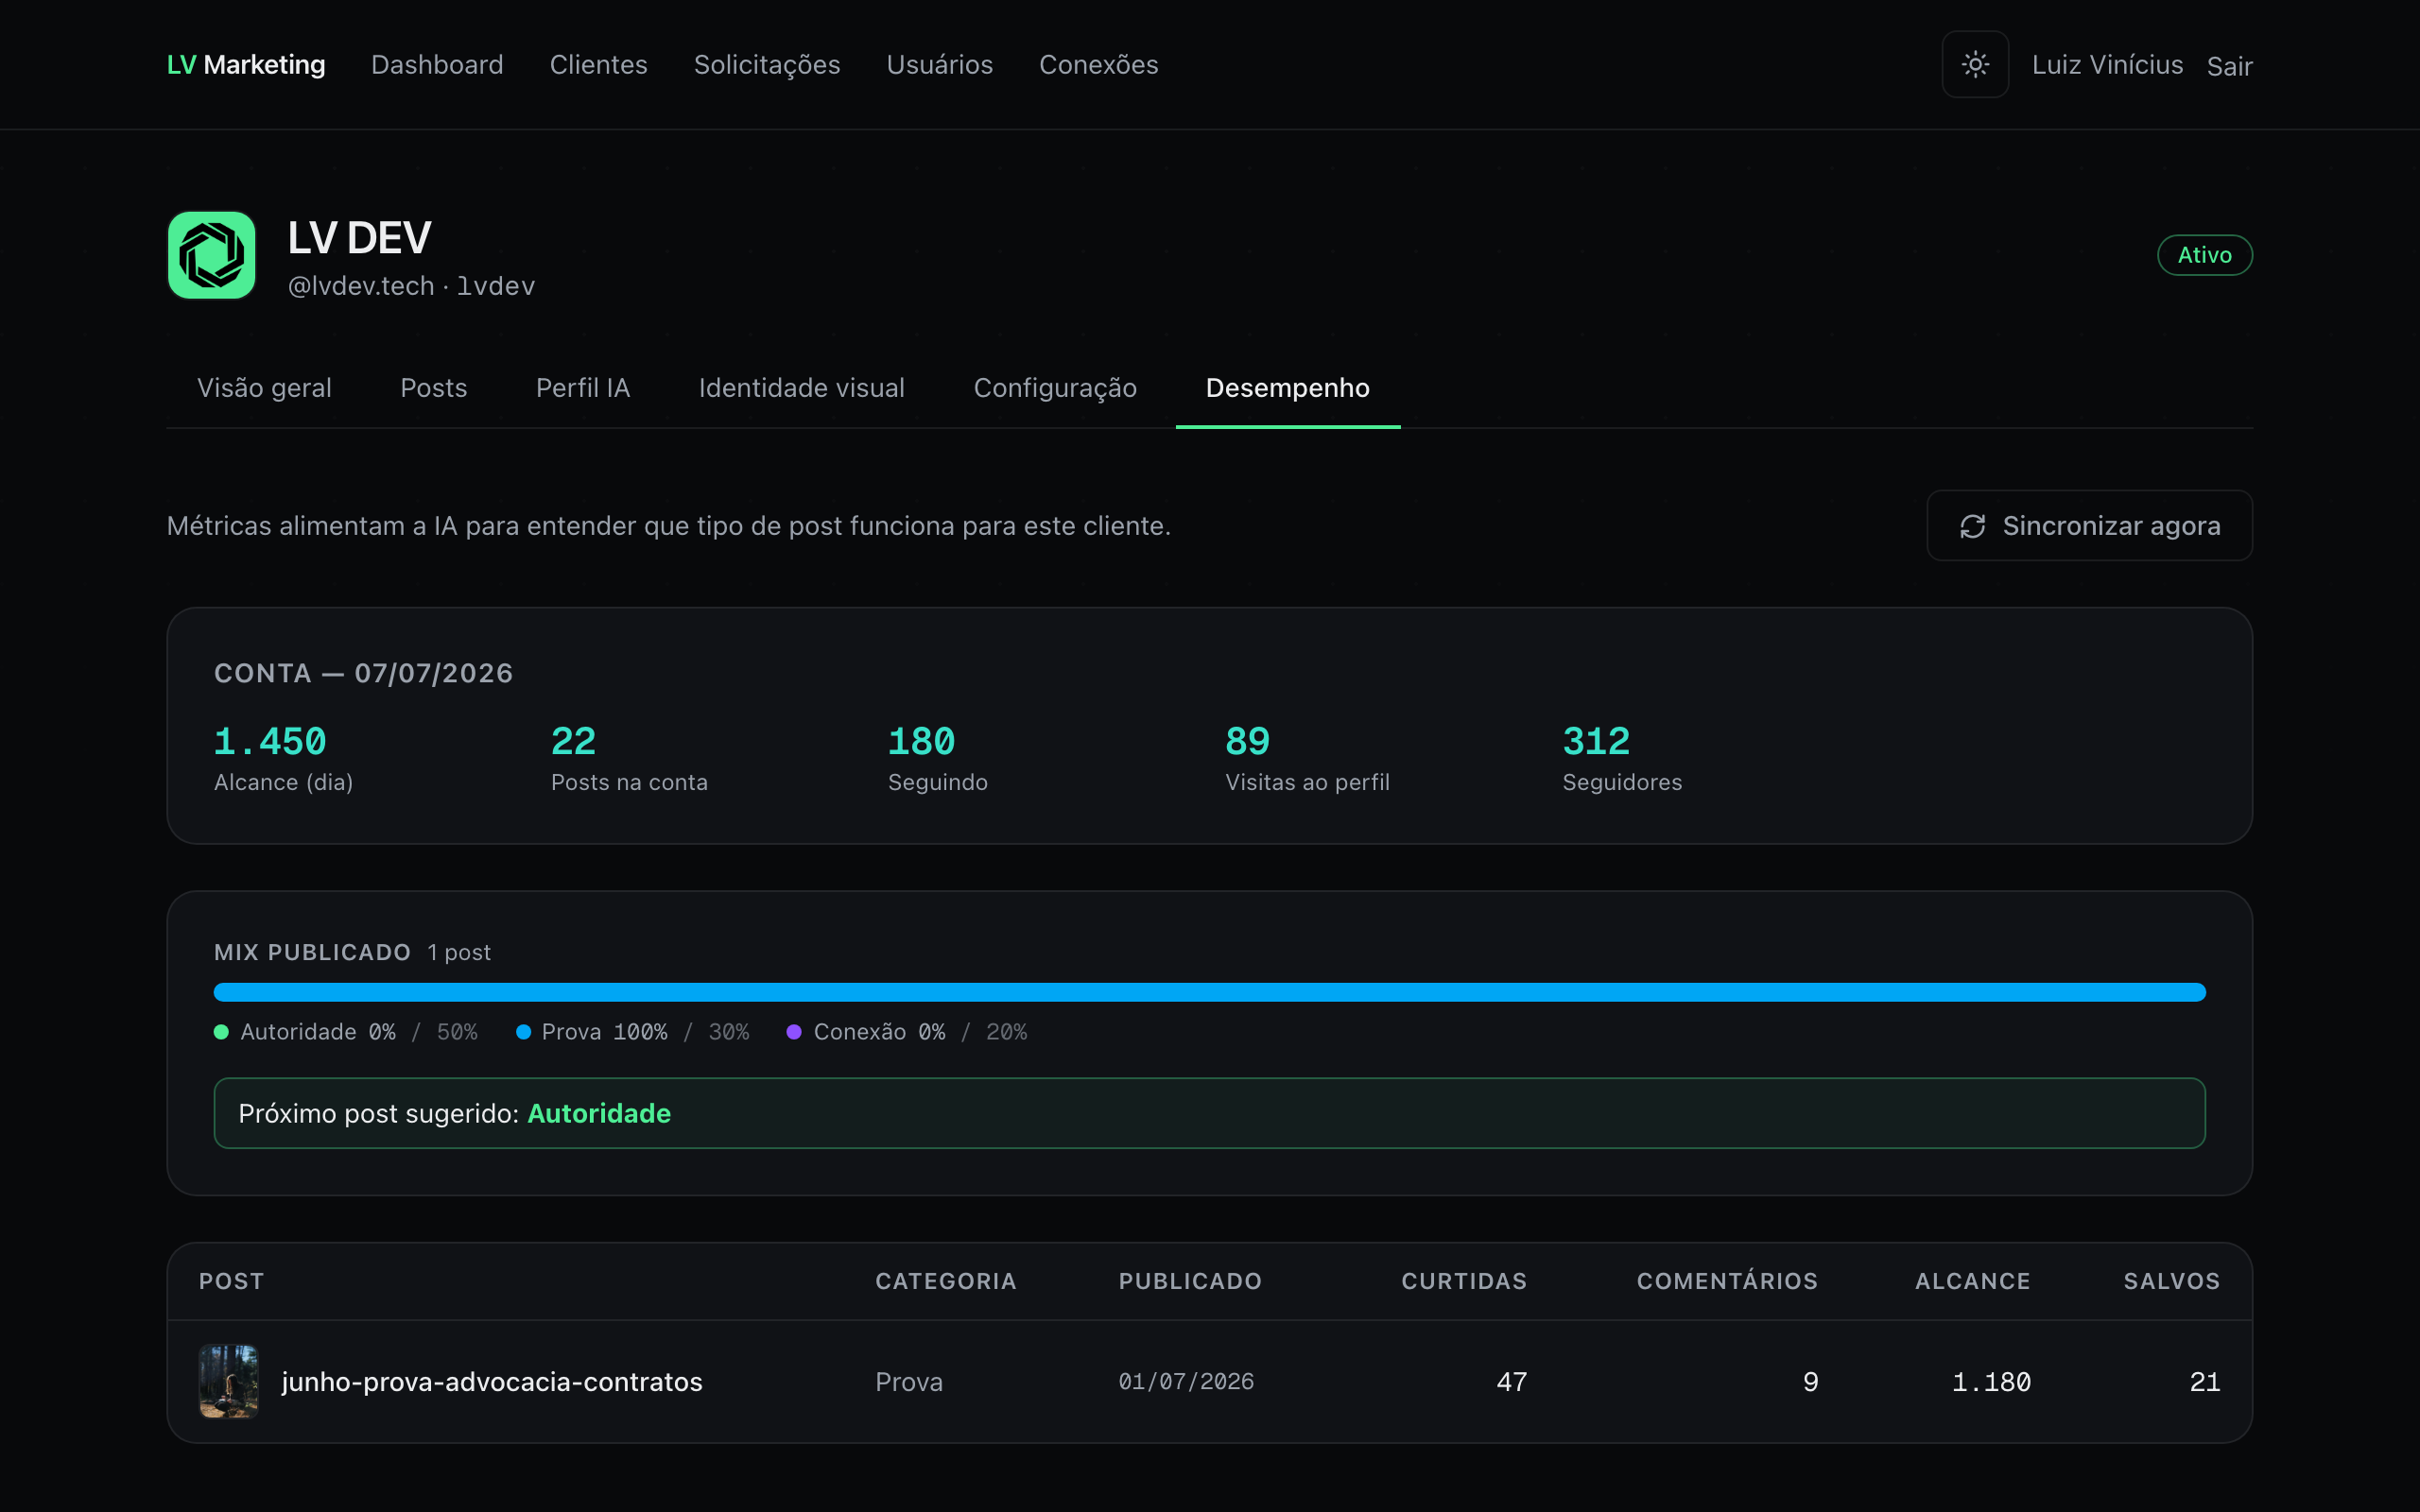Viewport: 2420px width, 1512px height.
Task: Click the blue Mix Publicado progress bar
Action: (1209, 992)
